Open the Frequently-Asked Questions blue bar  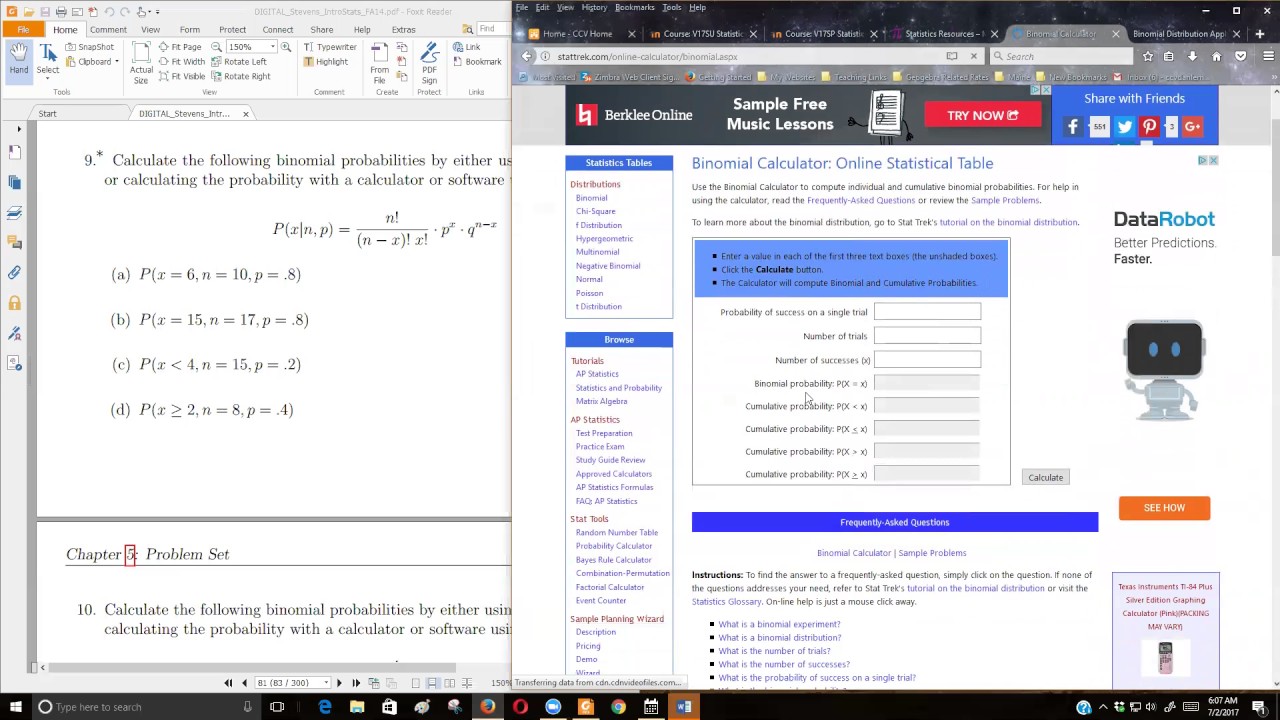coord(895,522)
